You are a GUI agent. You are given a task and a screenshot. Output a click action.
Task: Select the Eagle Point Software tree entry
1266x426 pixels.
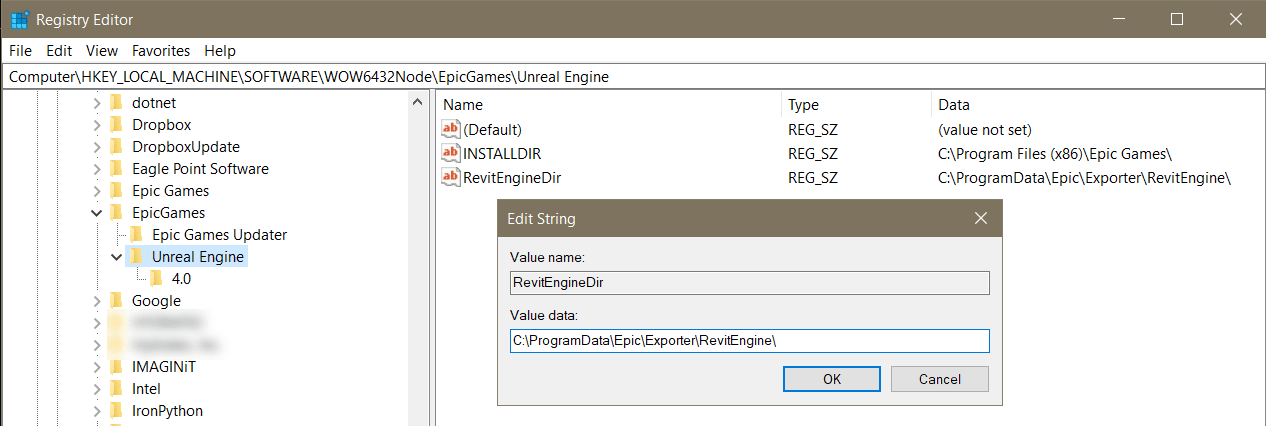tap(200, 169)
